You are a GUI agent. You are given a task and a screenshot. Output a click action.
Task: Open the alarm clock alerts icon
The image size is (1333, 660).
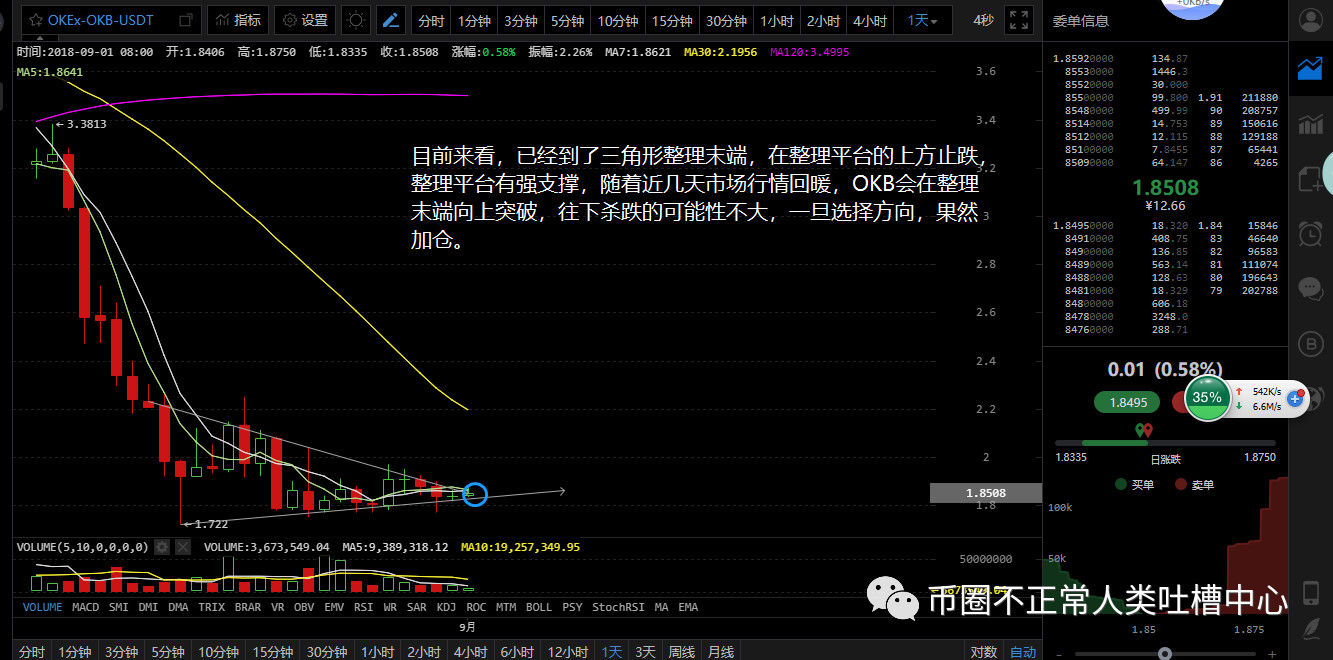pos(1310,234)
